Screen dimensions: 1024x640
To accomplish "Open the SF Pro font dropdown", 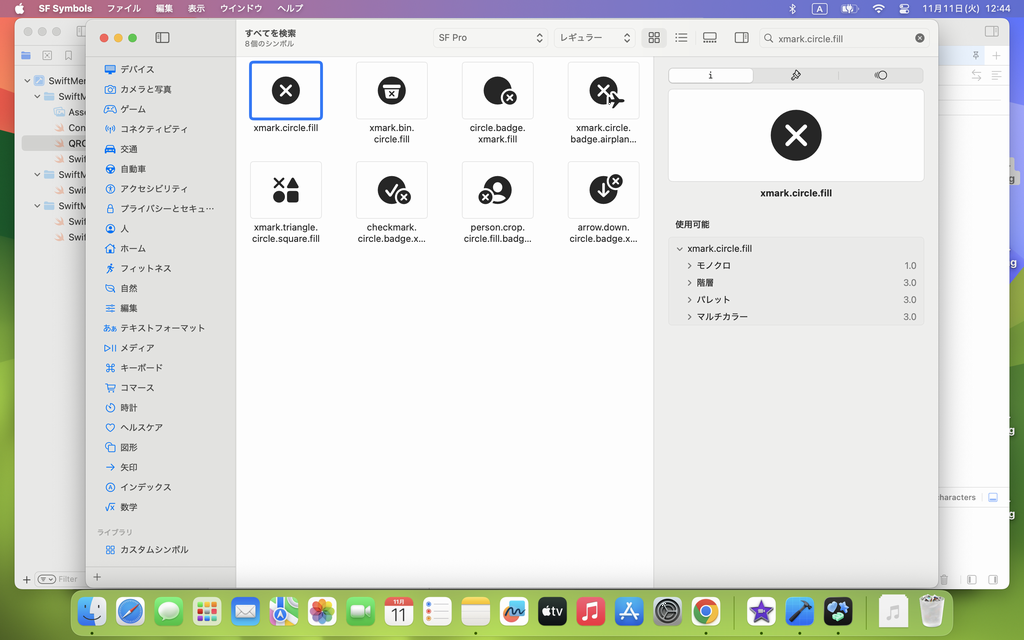I will point(490,38).
